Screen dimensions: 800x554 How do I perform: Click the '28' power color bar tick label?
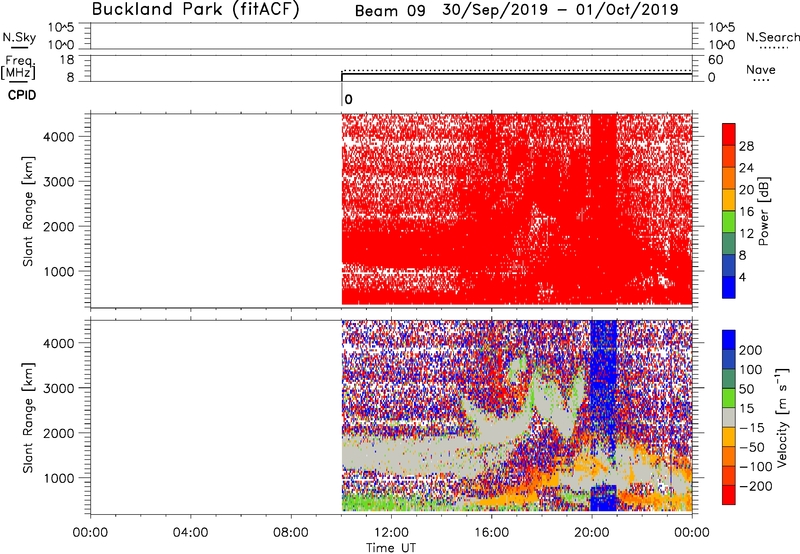(746, 146)
